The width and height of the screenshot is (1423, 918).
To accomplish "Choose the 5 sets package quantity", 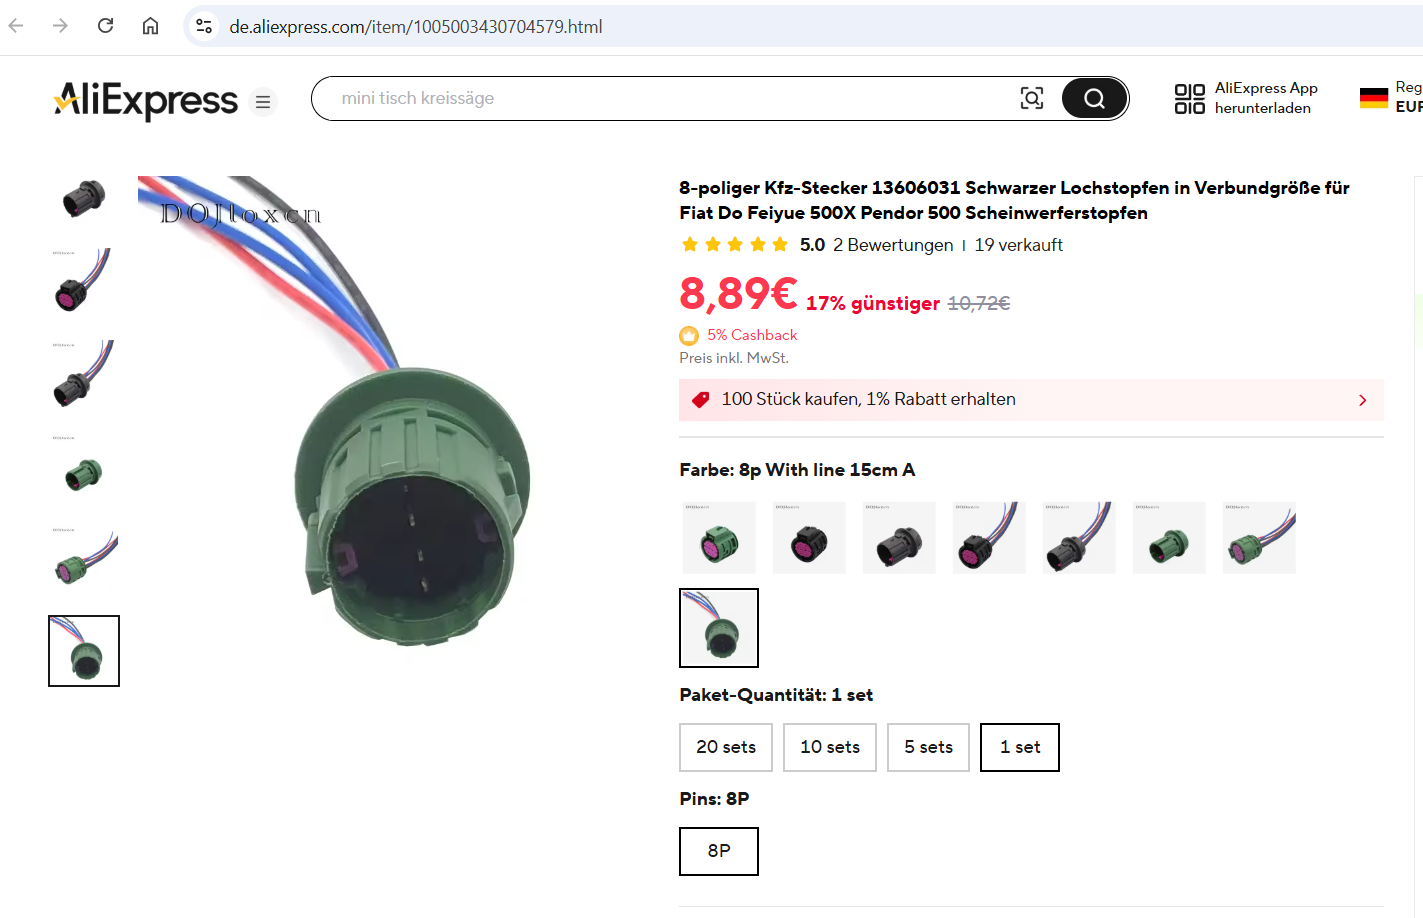I will tap(928, 747).
